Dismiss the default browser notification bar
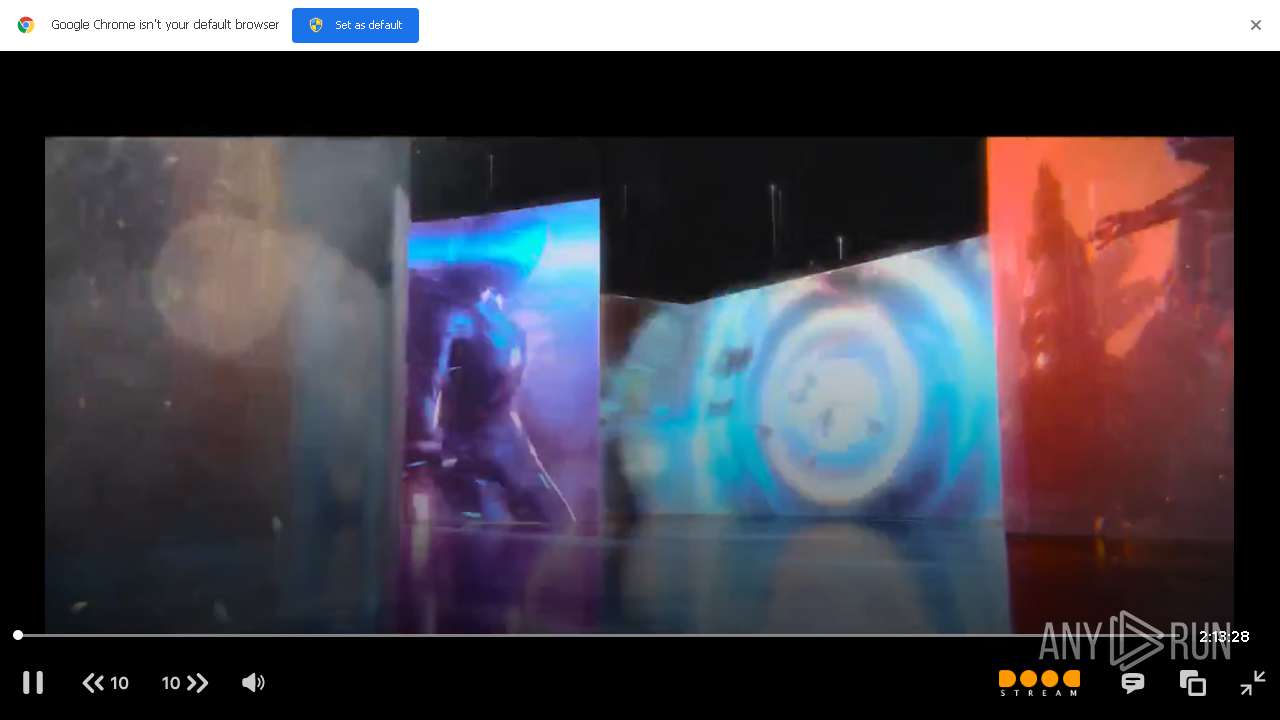 (1256, 25)
